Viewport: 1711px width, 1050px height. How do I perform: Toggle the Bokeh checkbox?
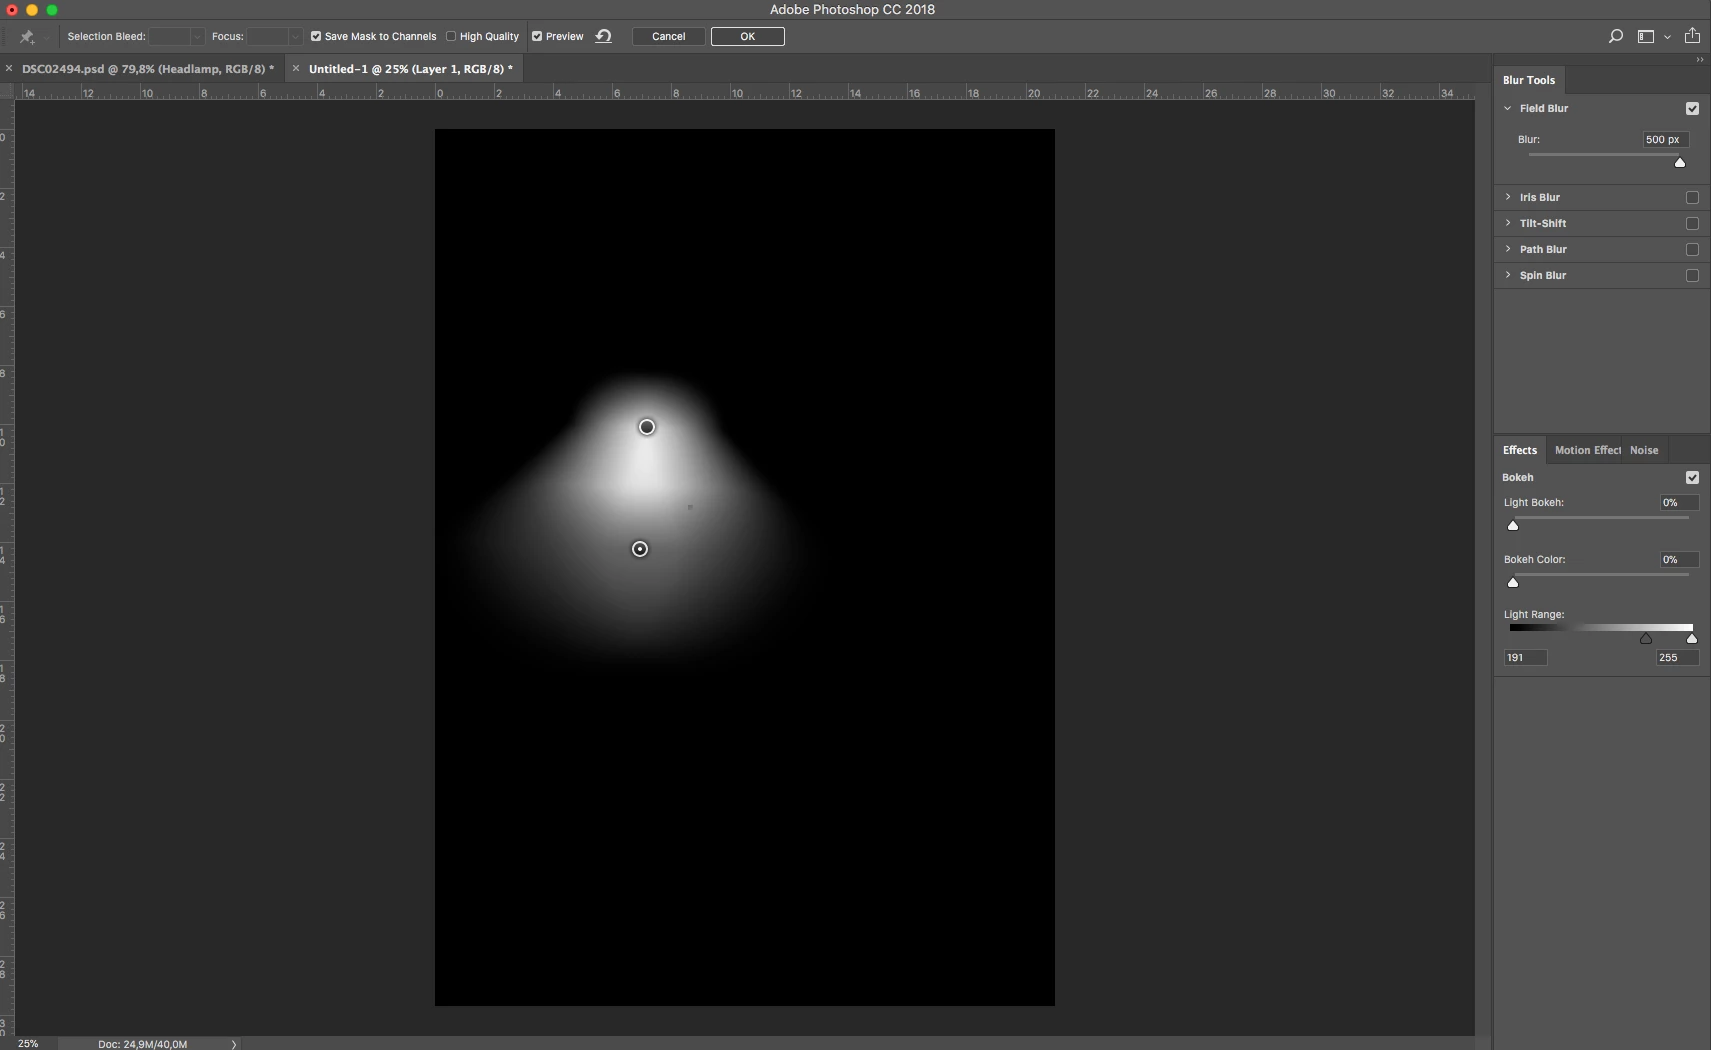(x=1692, y=477)
